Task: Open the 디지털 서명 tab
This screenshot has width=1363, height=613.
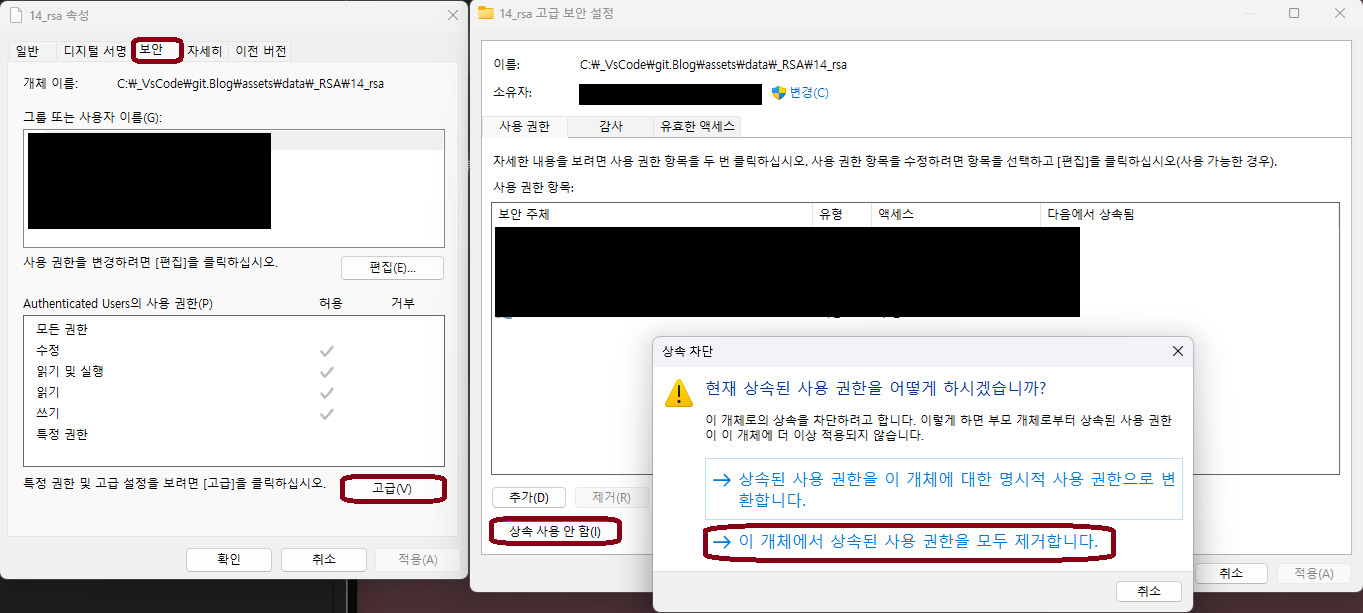Action: click(95, 51)
